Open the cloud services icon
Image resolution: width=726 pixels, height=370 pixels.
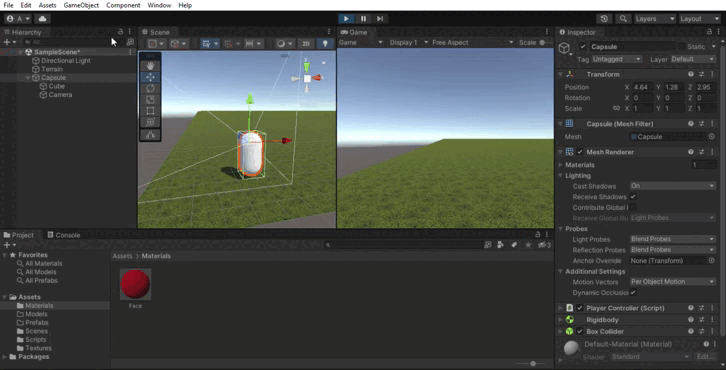[42, 19]
